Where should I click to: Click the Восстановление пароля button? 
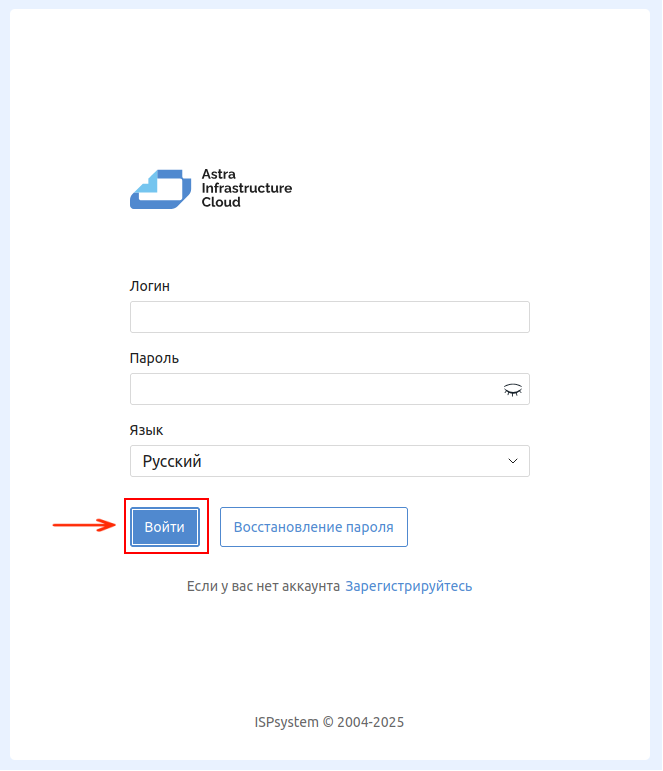[314, 527]
